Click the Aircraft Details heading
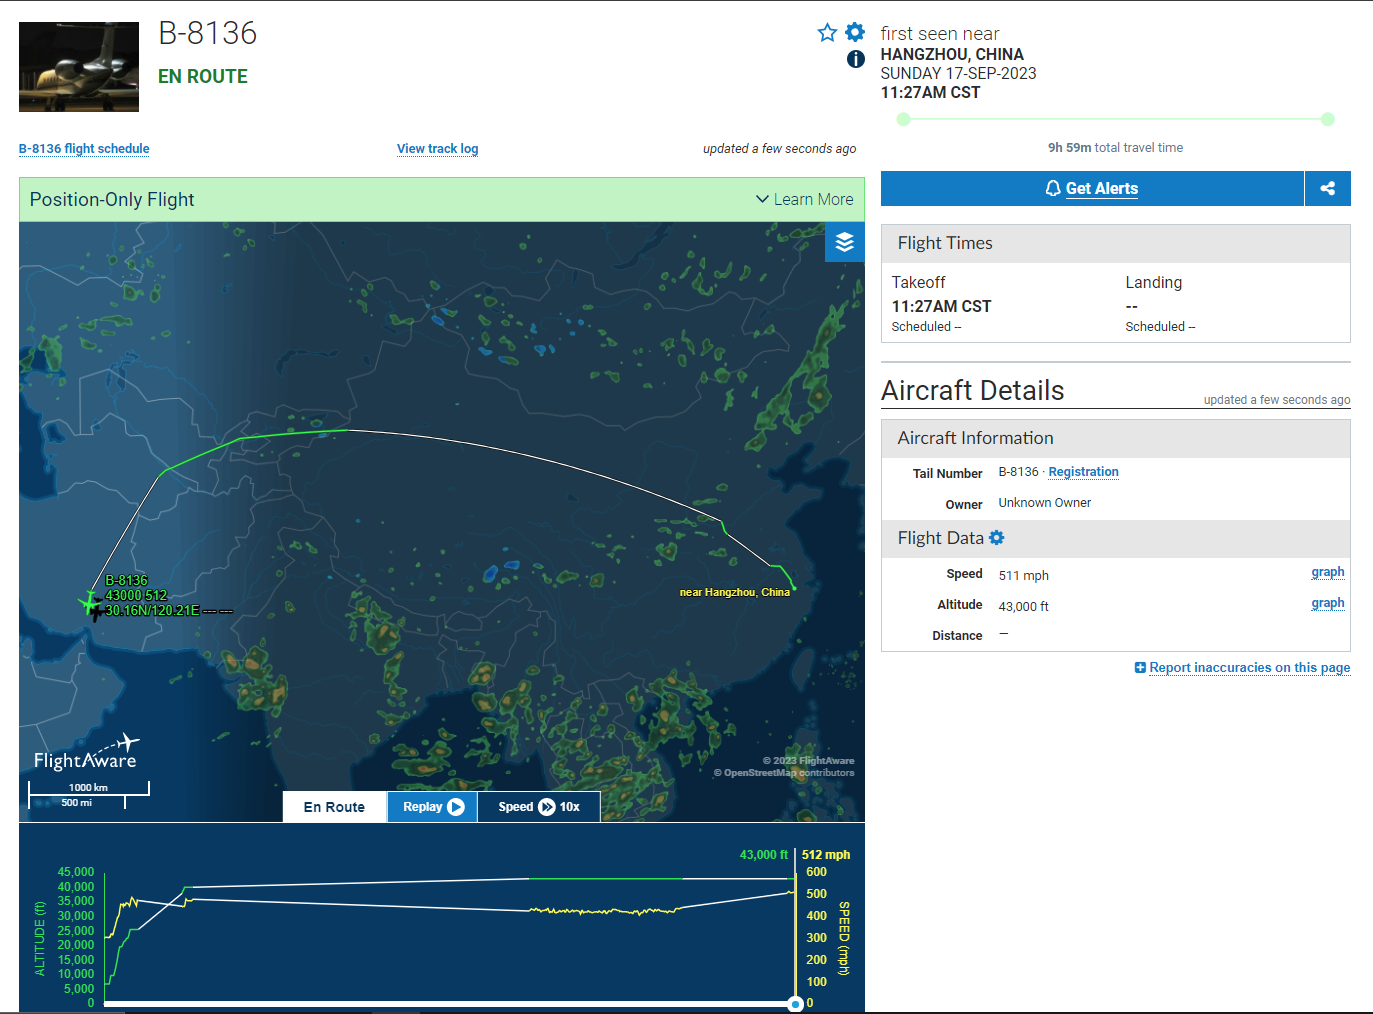This screenshot has width=1373, height=1014. click(972, 390)
